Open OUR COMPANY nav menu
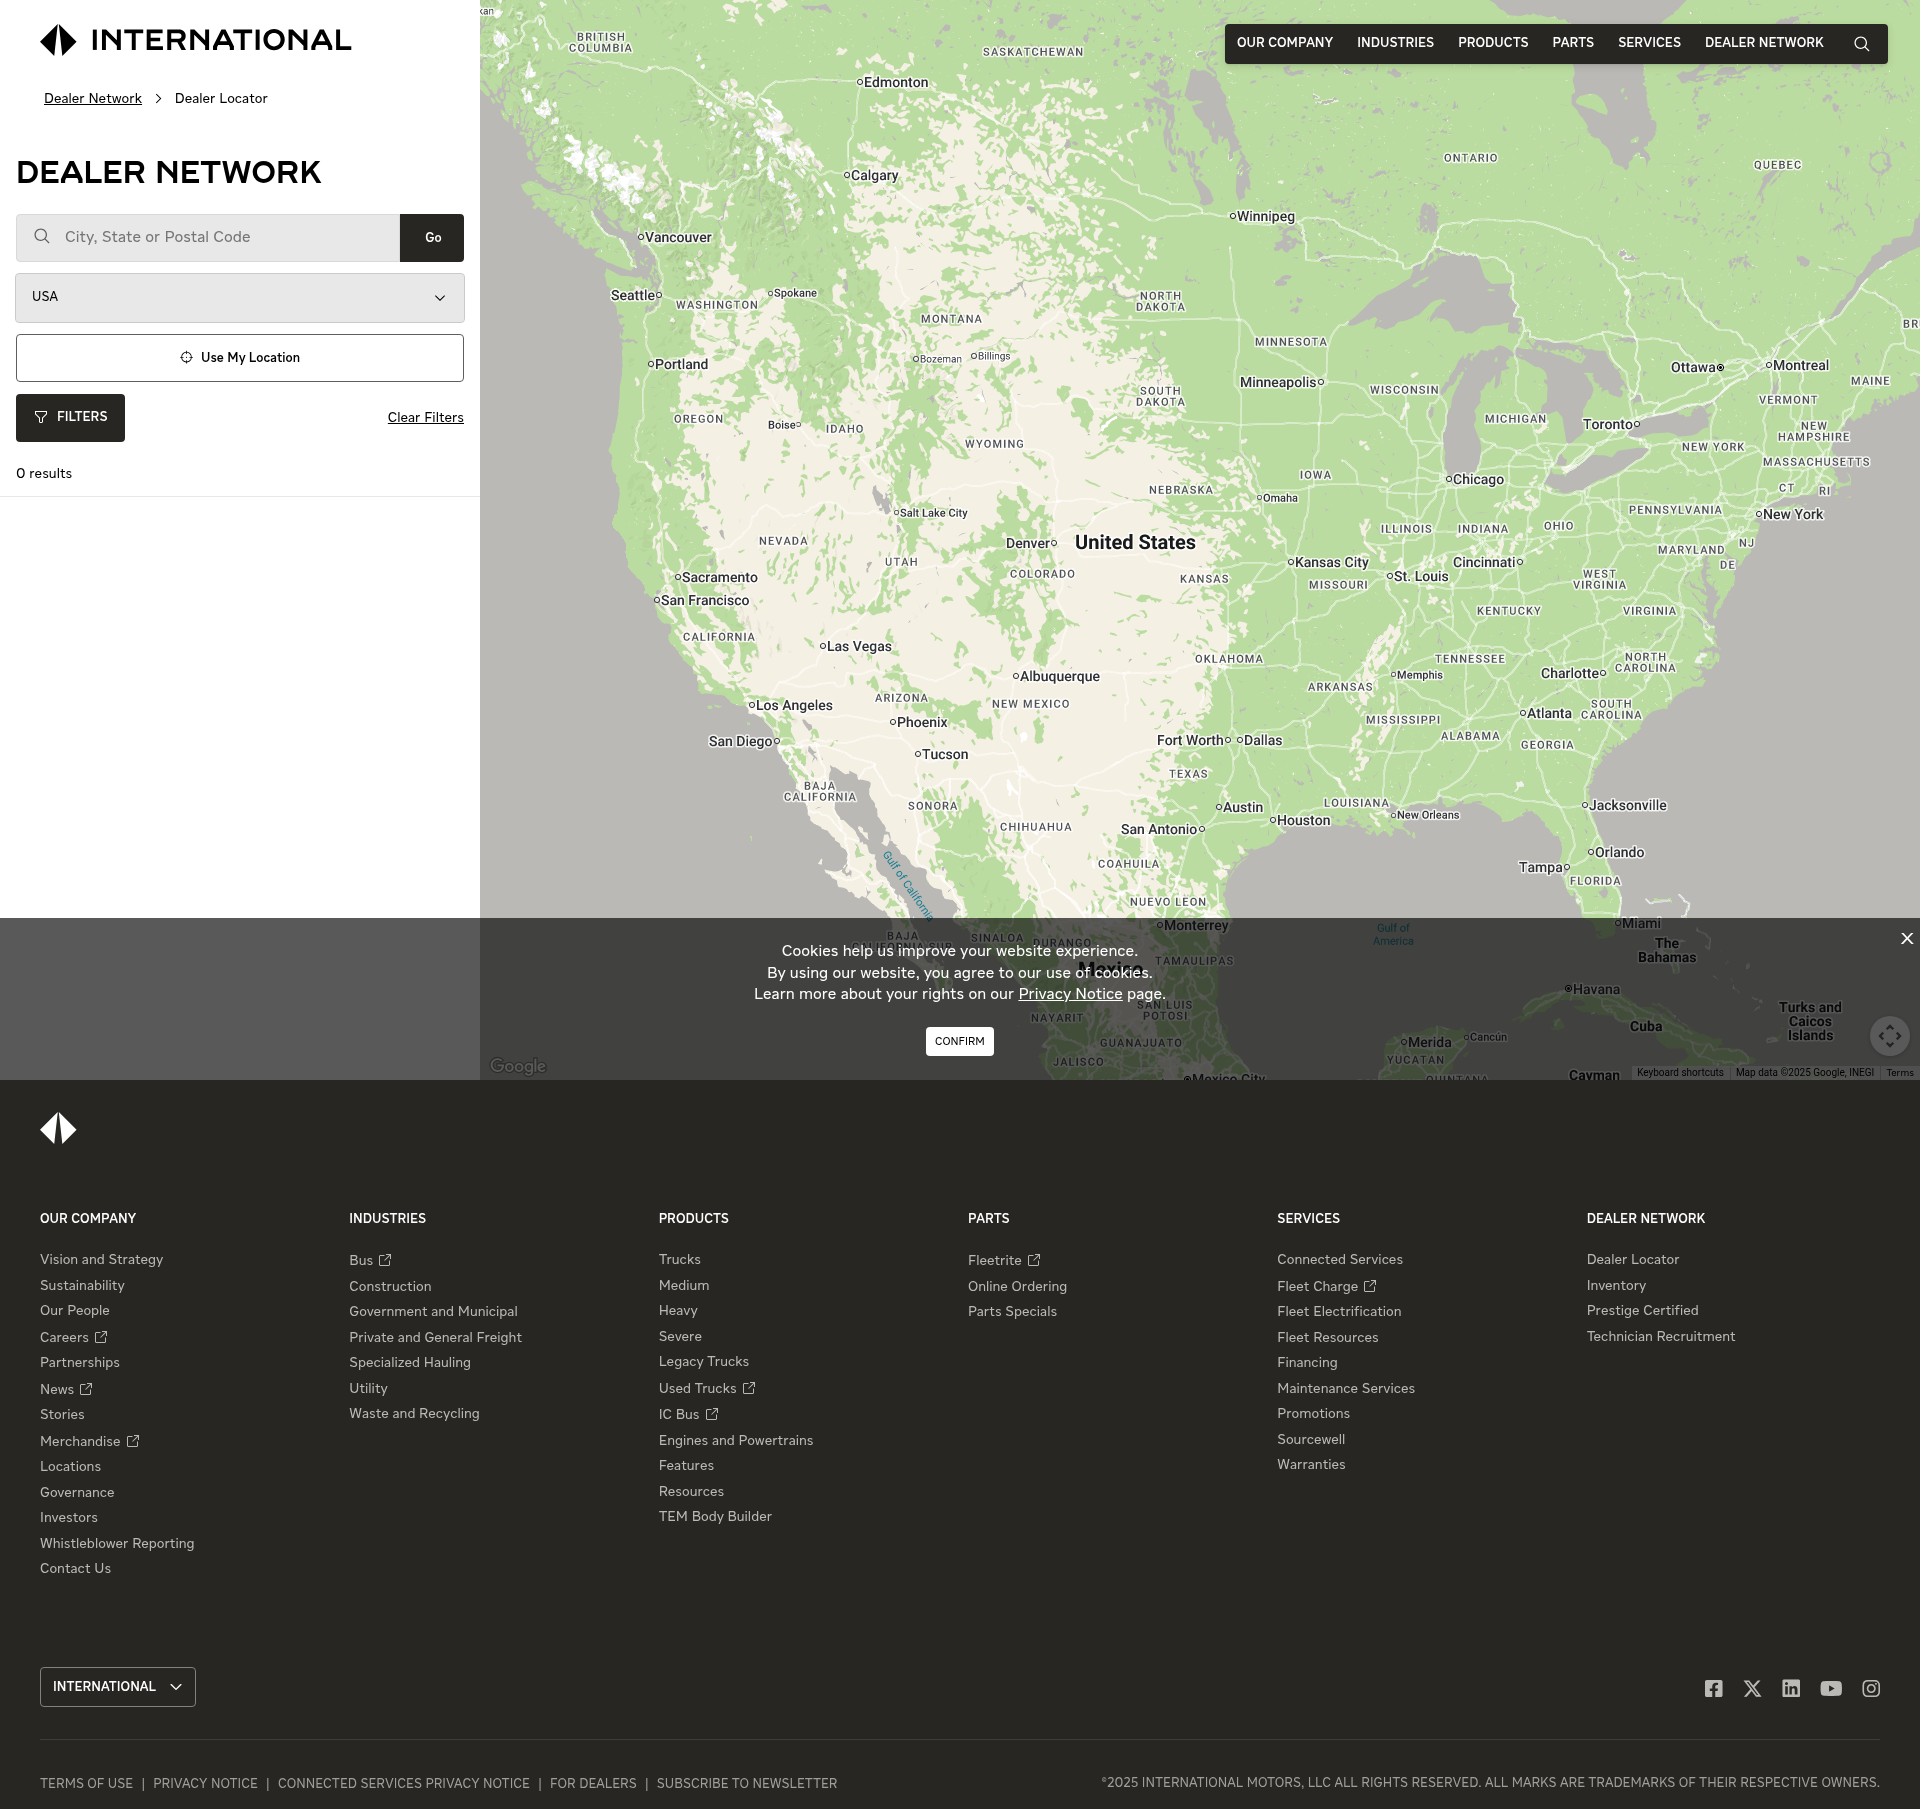The image size is (1928, 1809). (1284, 43)
